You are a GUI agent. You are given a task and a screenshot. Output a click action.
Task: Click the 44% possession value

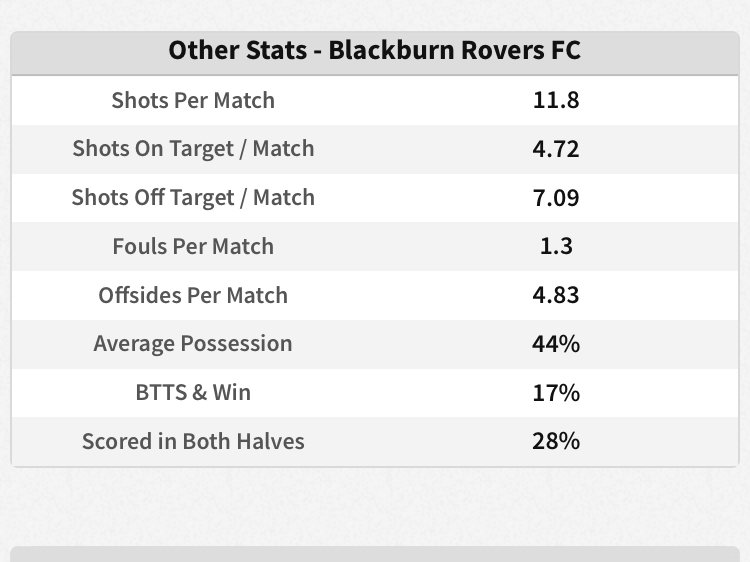[556, 344]
